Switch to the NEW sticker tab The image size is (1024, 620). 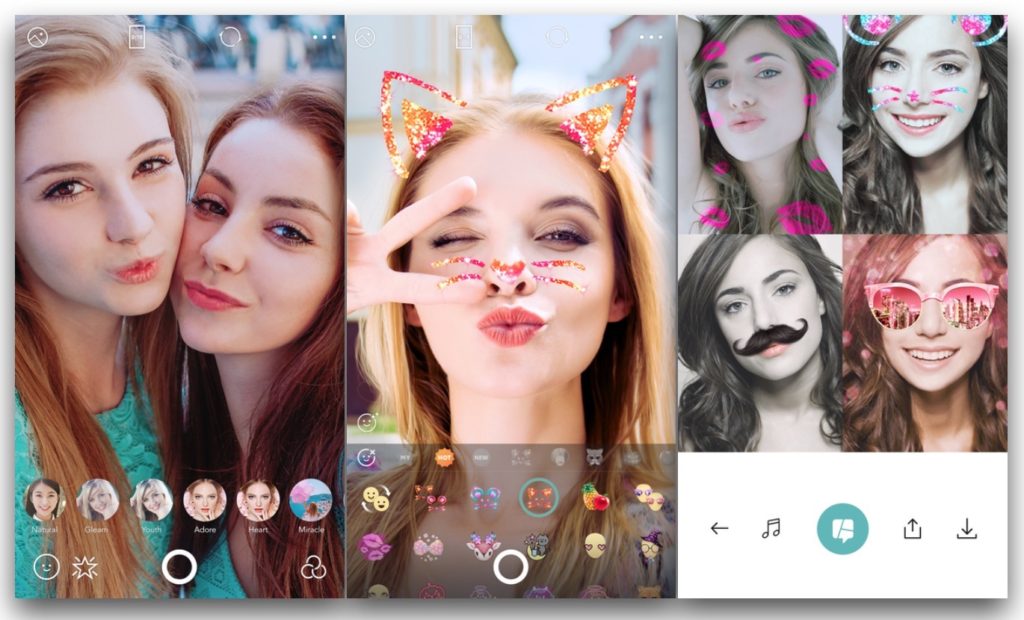tap(481, 457)
